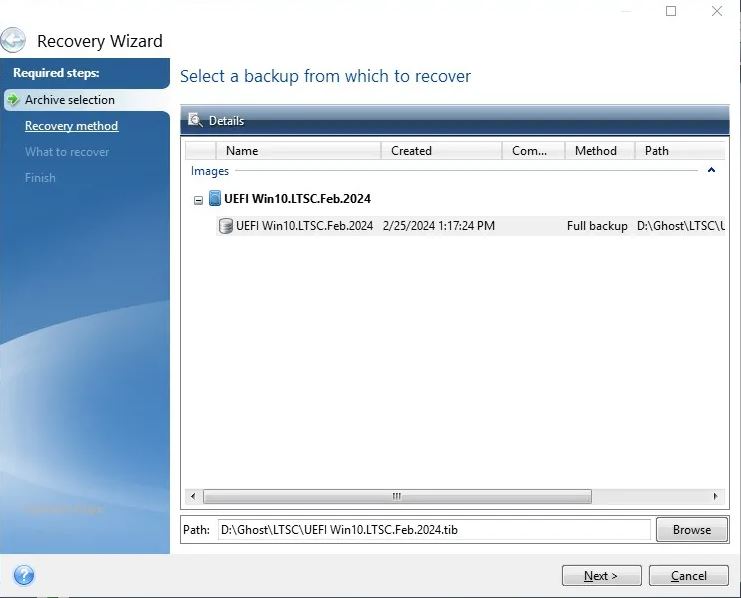Click the green arrow Archive selection icon
The width and height of the screenshot is (741, 598).
pyautogui.click(x=13, y=100)
